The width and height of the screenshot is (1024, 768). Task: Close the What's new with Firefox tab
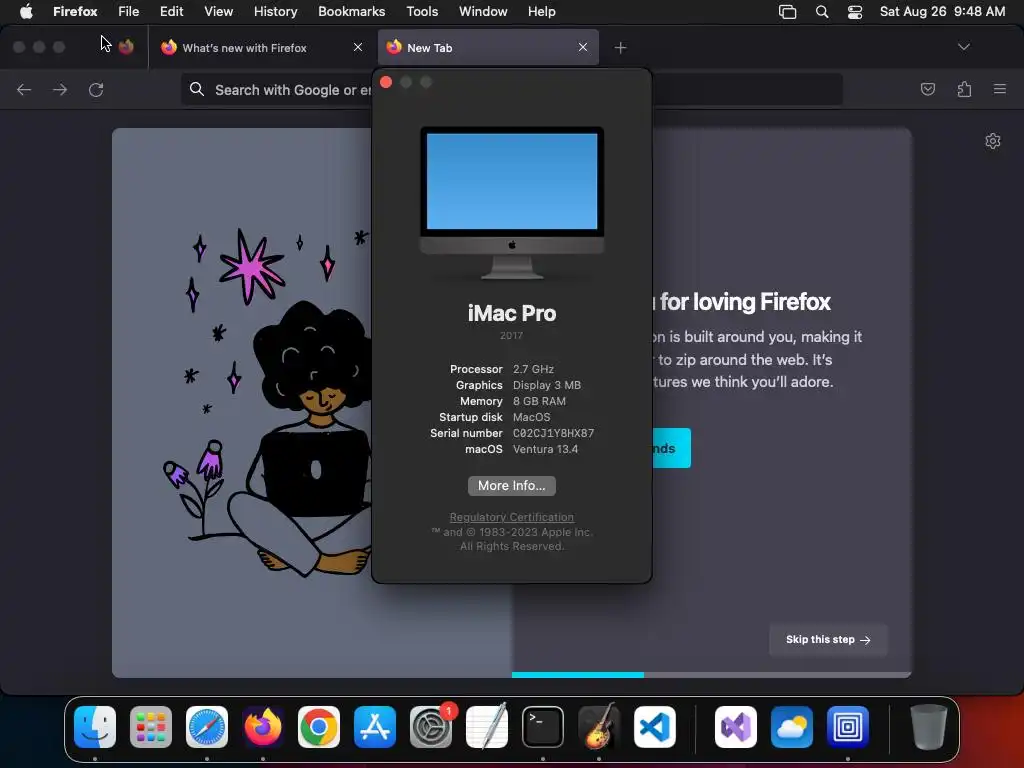[x=358, y=47]
